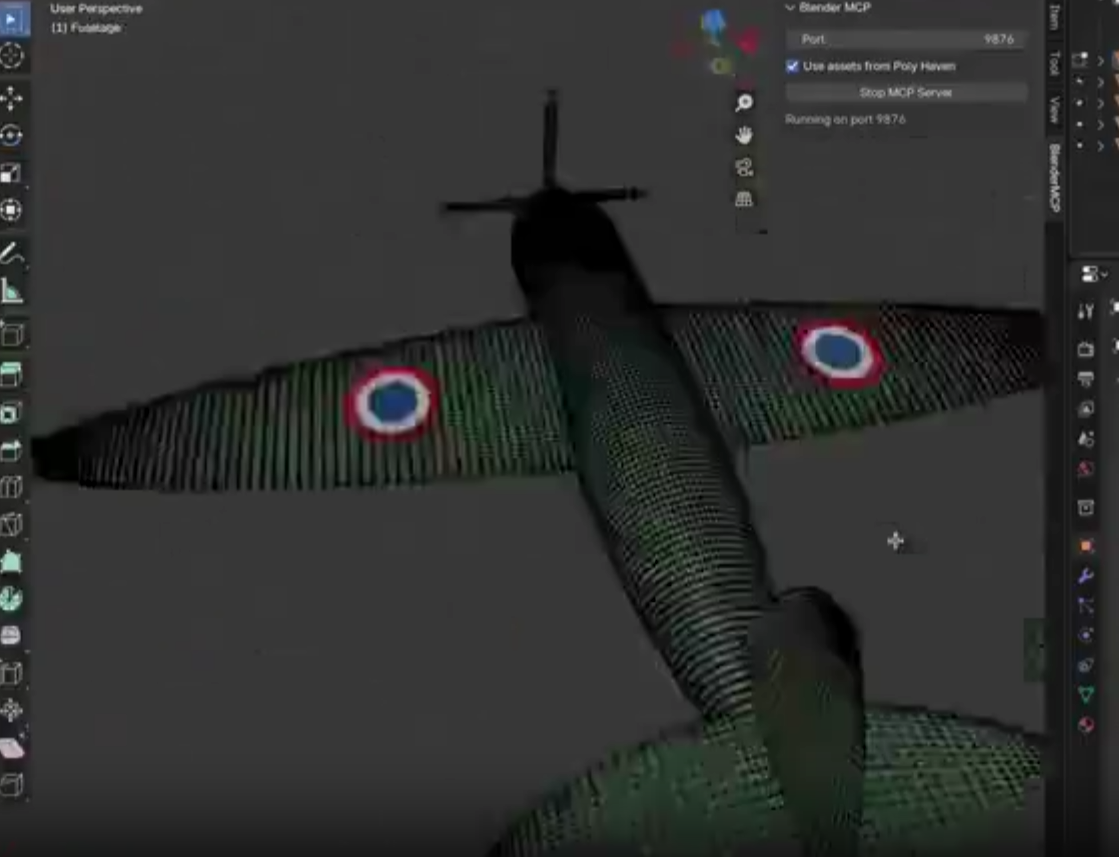Select the Extrude Region tool
Viewport: 1119px width, 857px height.
tap(12, 374)
